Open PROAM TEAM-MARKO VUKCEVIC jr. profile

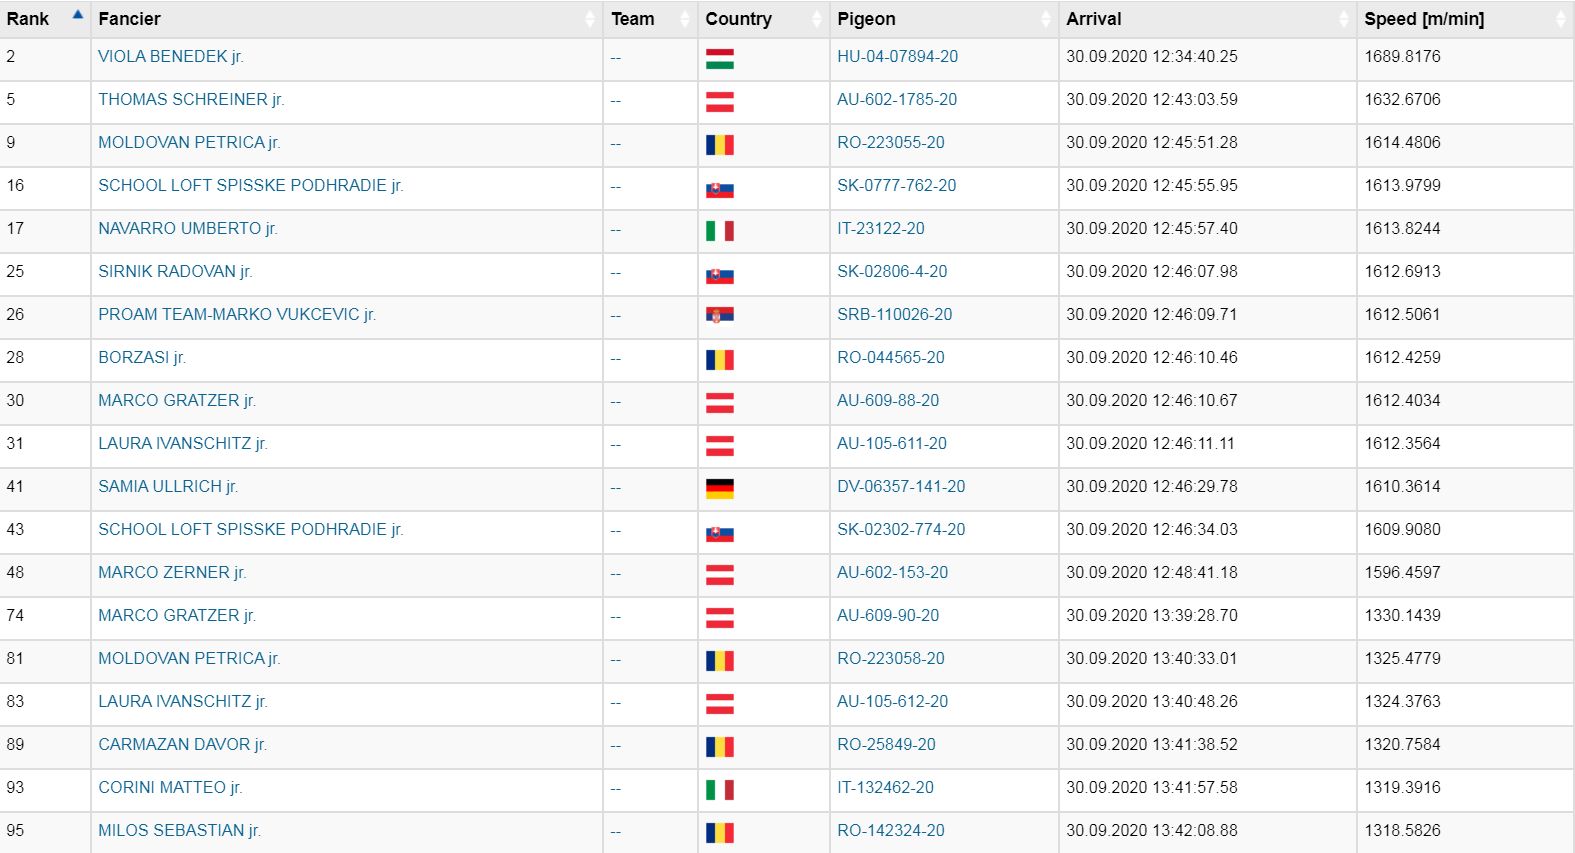coord(236,315)
